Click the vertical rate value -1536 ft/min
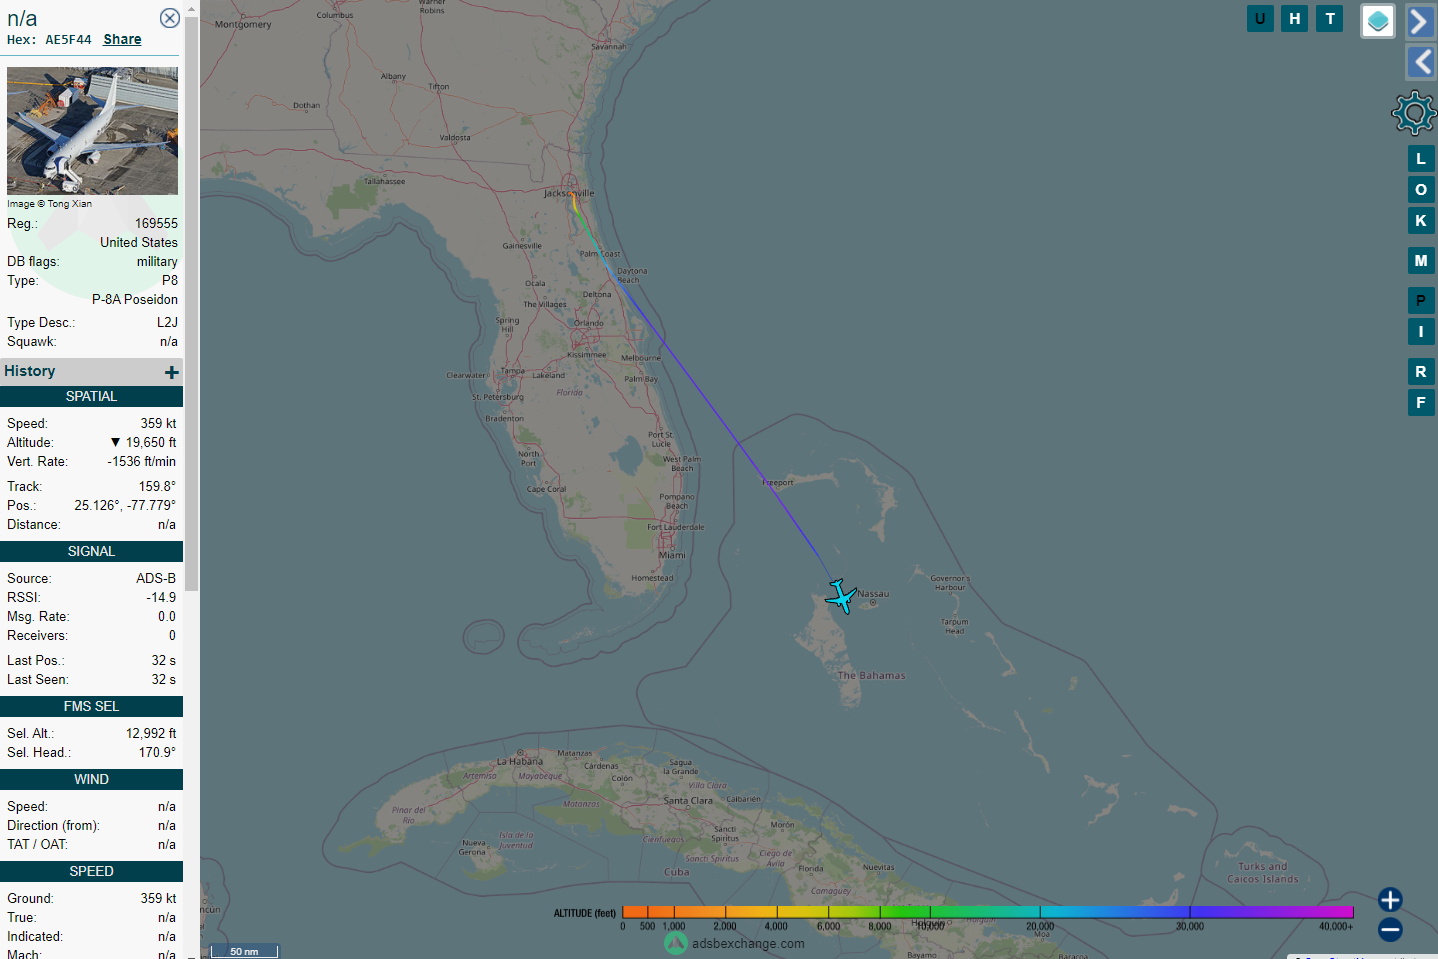The height and width of the screenshot is (959, 1438). [141, 461]
